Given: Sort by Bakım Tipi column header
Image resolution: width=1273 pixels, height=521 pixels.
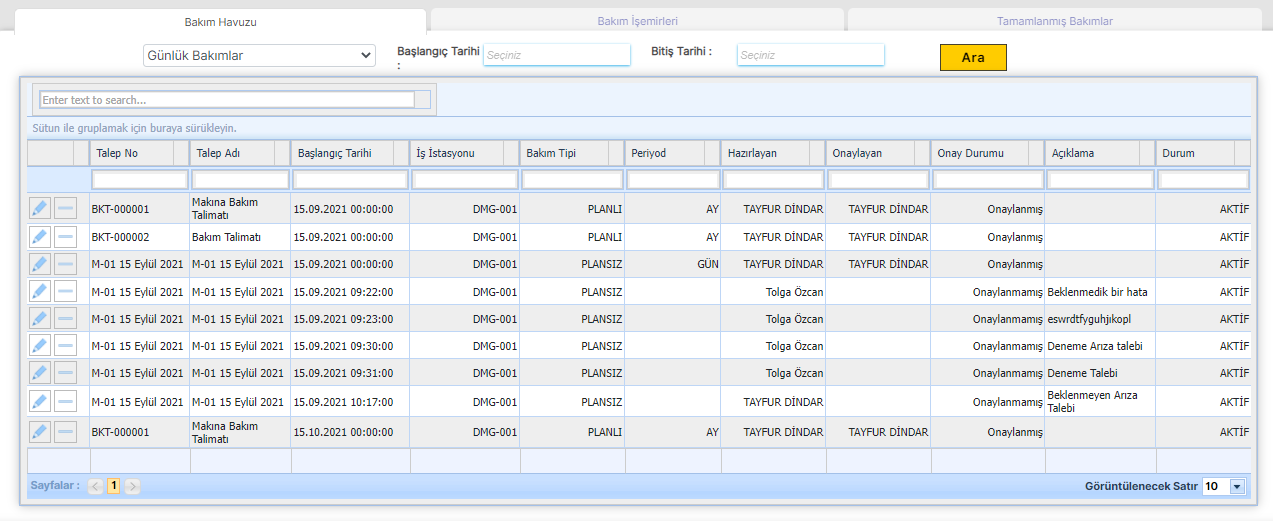Looking at the screenshot, I should 573,153.
